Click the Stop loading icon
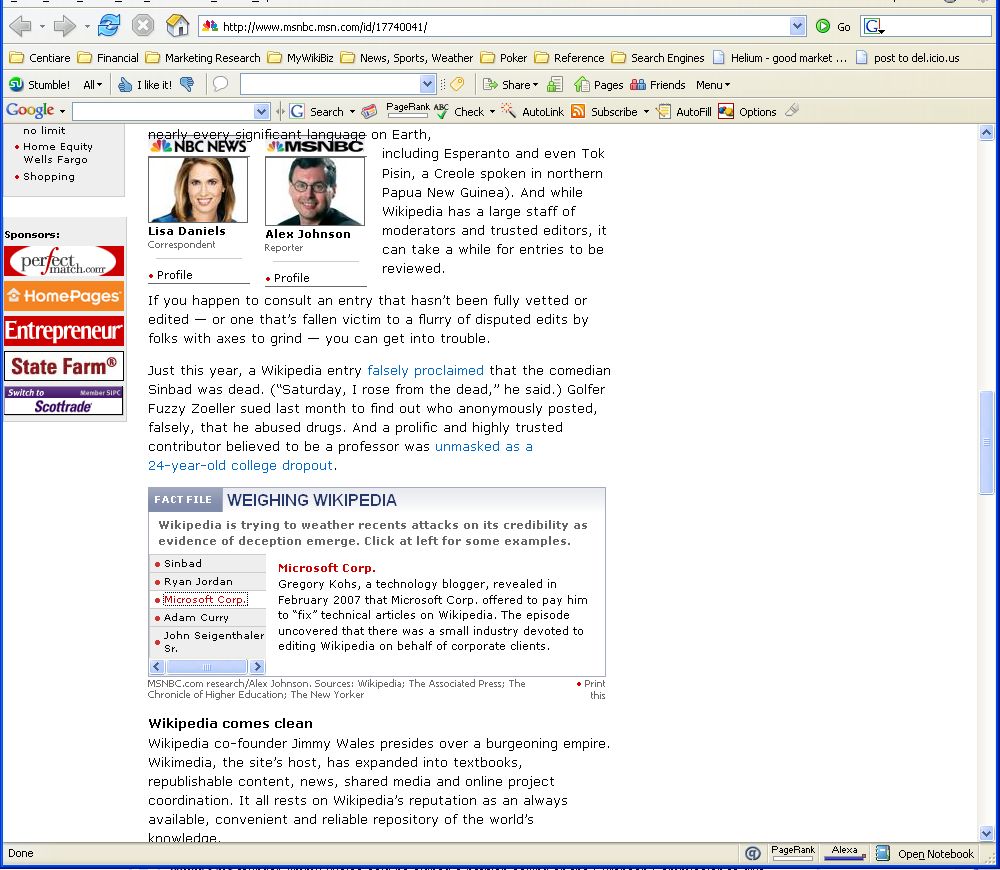The image size is (1000, 870). pyautogui.click(x=143, y=26)
